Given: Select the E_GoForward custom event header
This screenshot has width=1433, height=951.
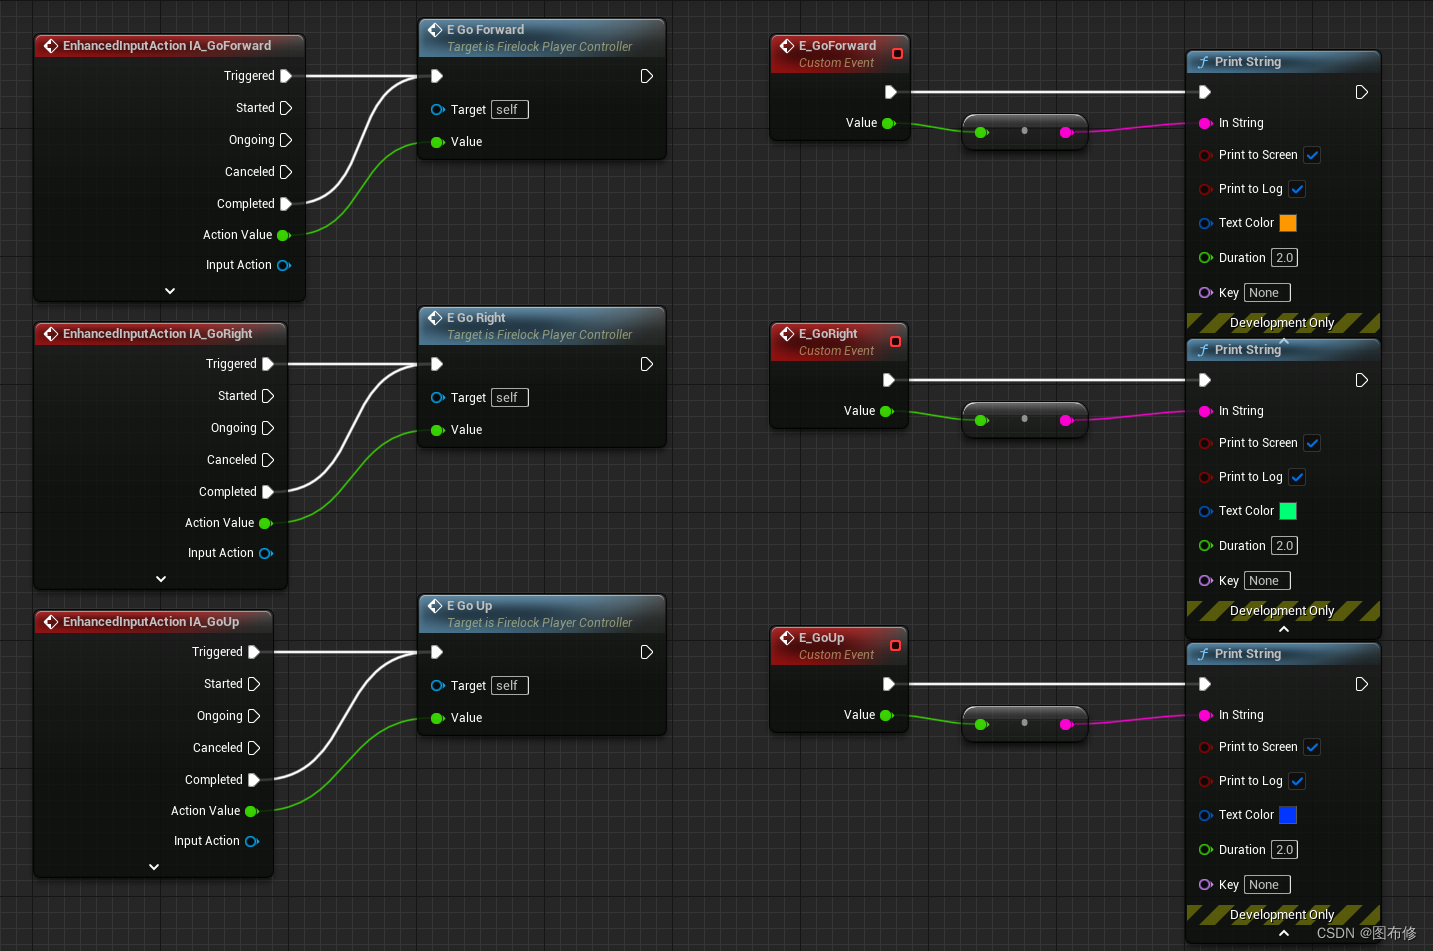Looking at the screenshot, I should [x=840, y=54].
